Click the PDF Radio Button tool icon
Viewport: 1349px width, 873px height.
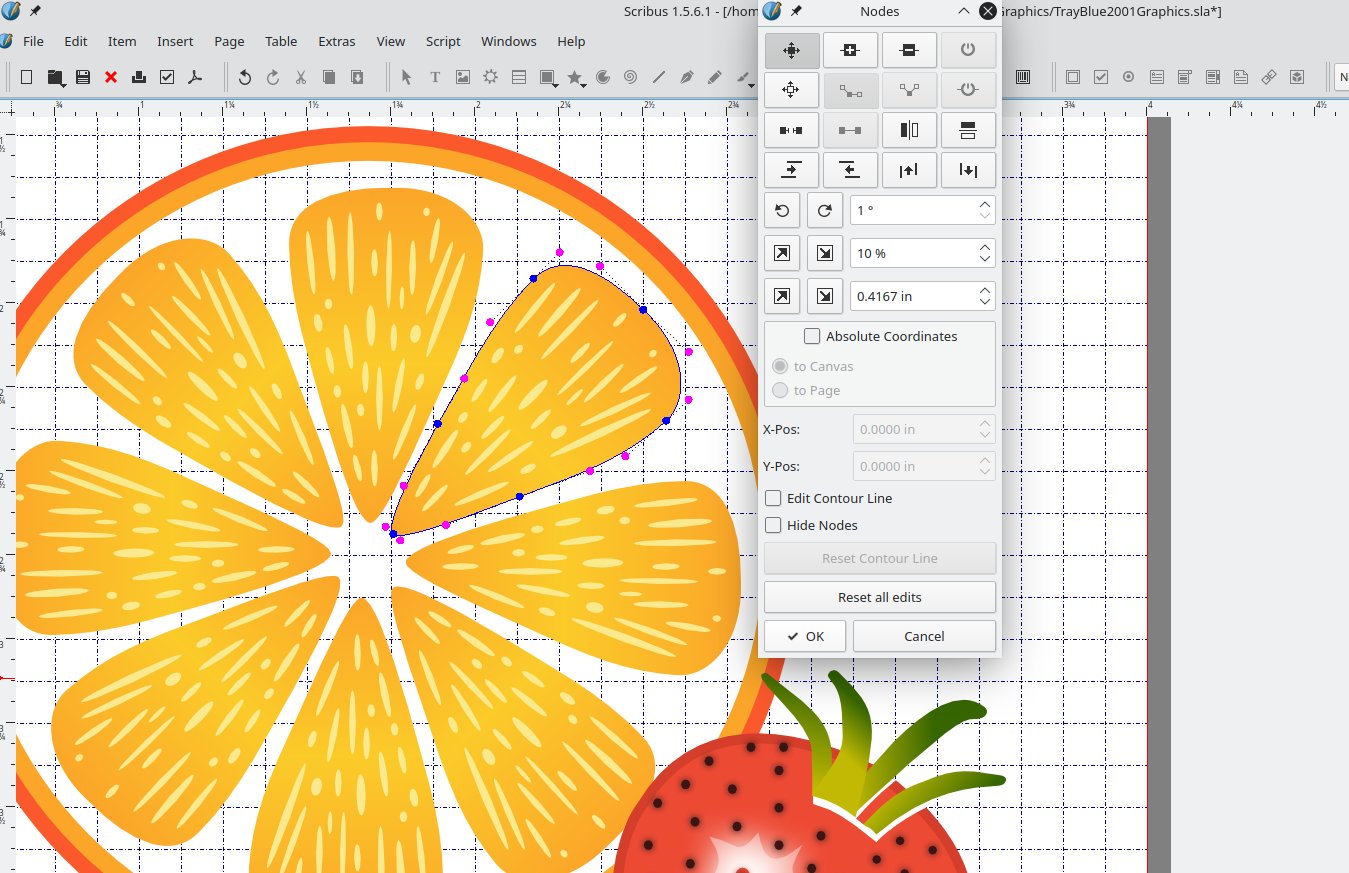1129,77
